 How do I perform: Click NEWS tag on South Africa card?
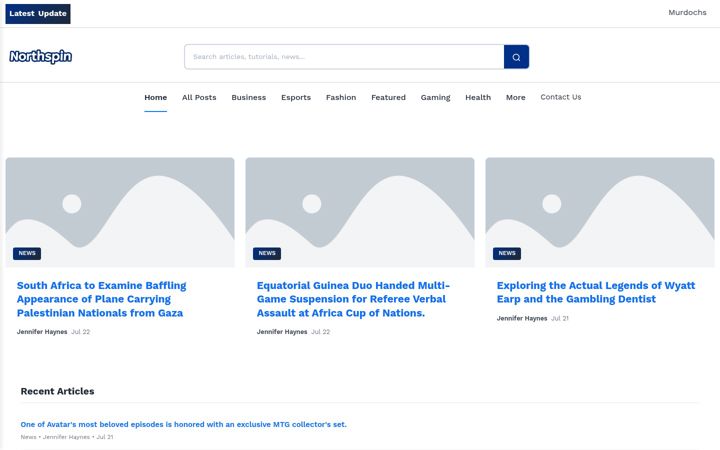coord(27,253)
